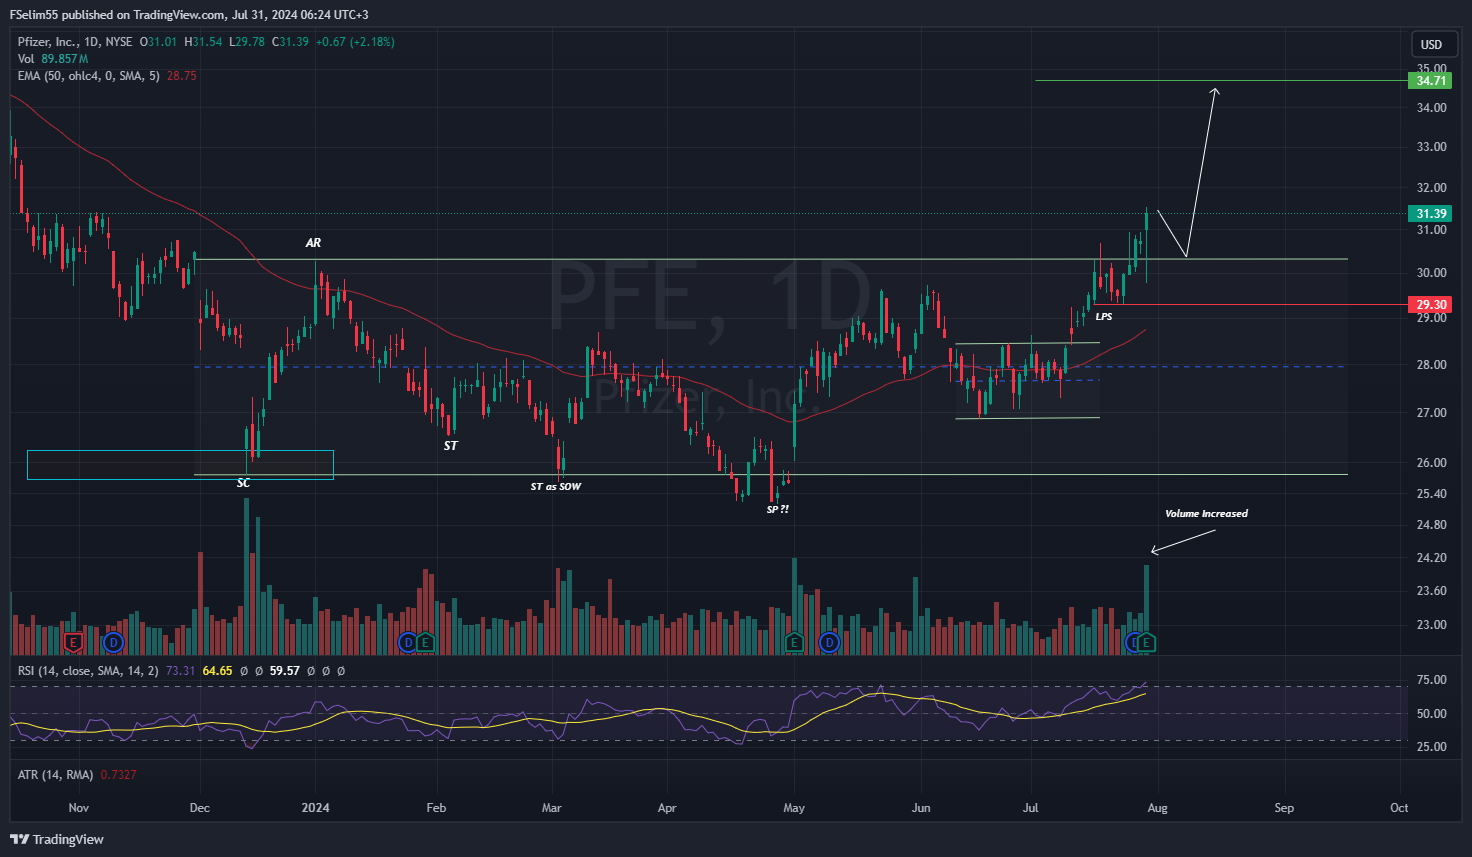Viewport: 1472px width, 857px height.
Task: Click the EMA value 28.75
Action: click(181, 76)
